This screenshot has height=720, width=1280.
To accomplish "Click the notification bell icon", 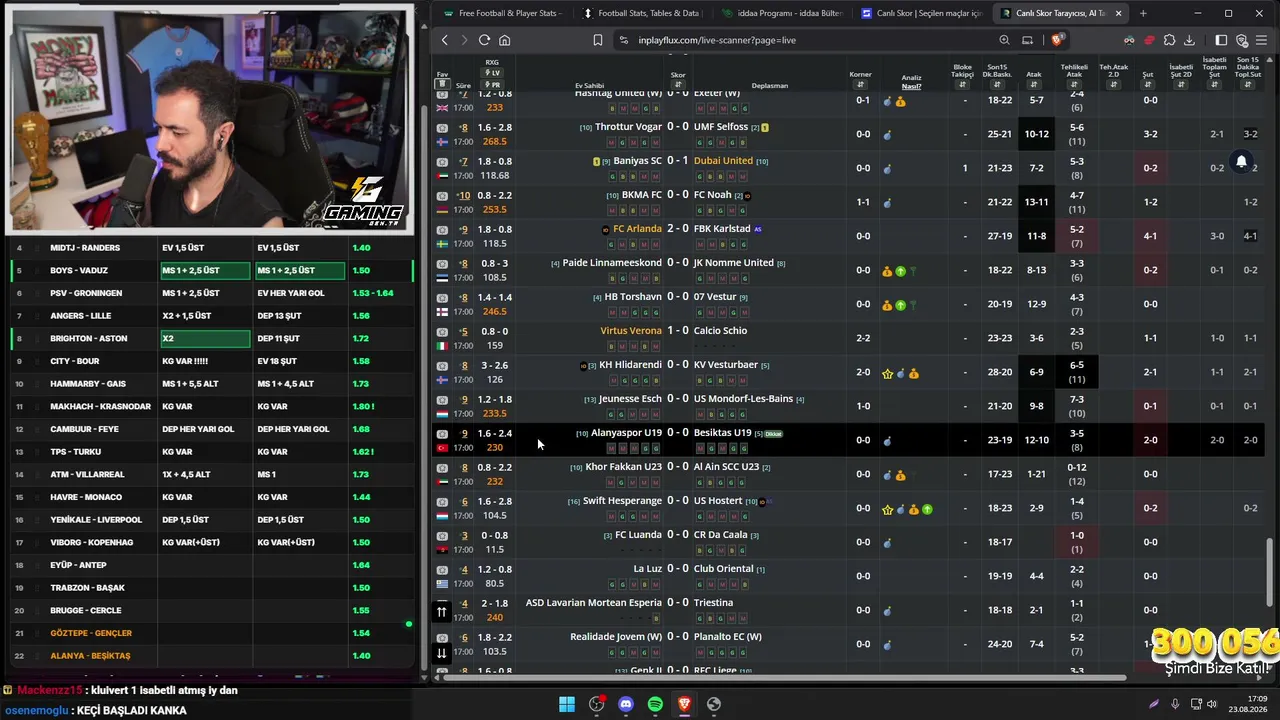I will click(x=1241, y=162).
